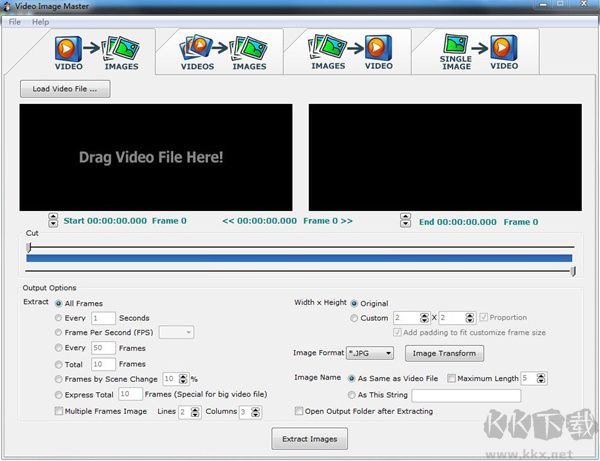This screenshot has height=461, width=600.
Task: Open the Image Transform dialog
Action: (x=444, y=353)
